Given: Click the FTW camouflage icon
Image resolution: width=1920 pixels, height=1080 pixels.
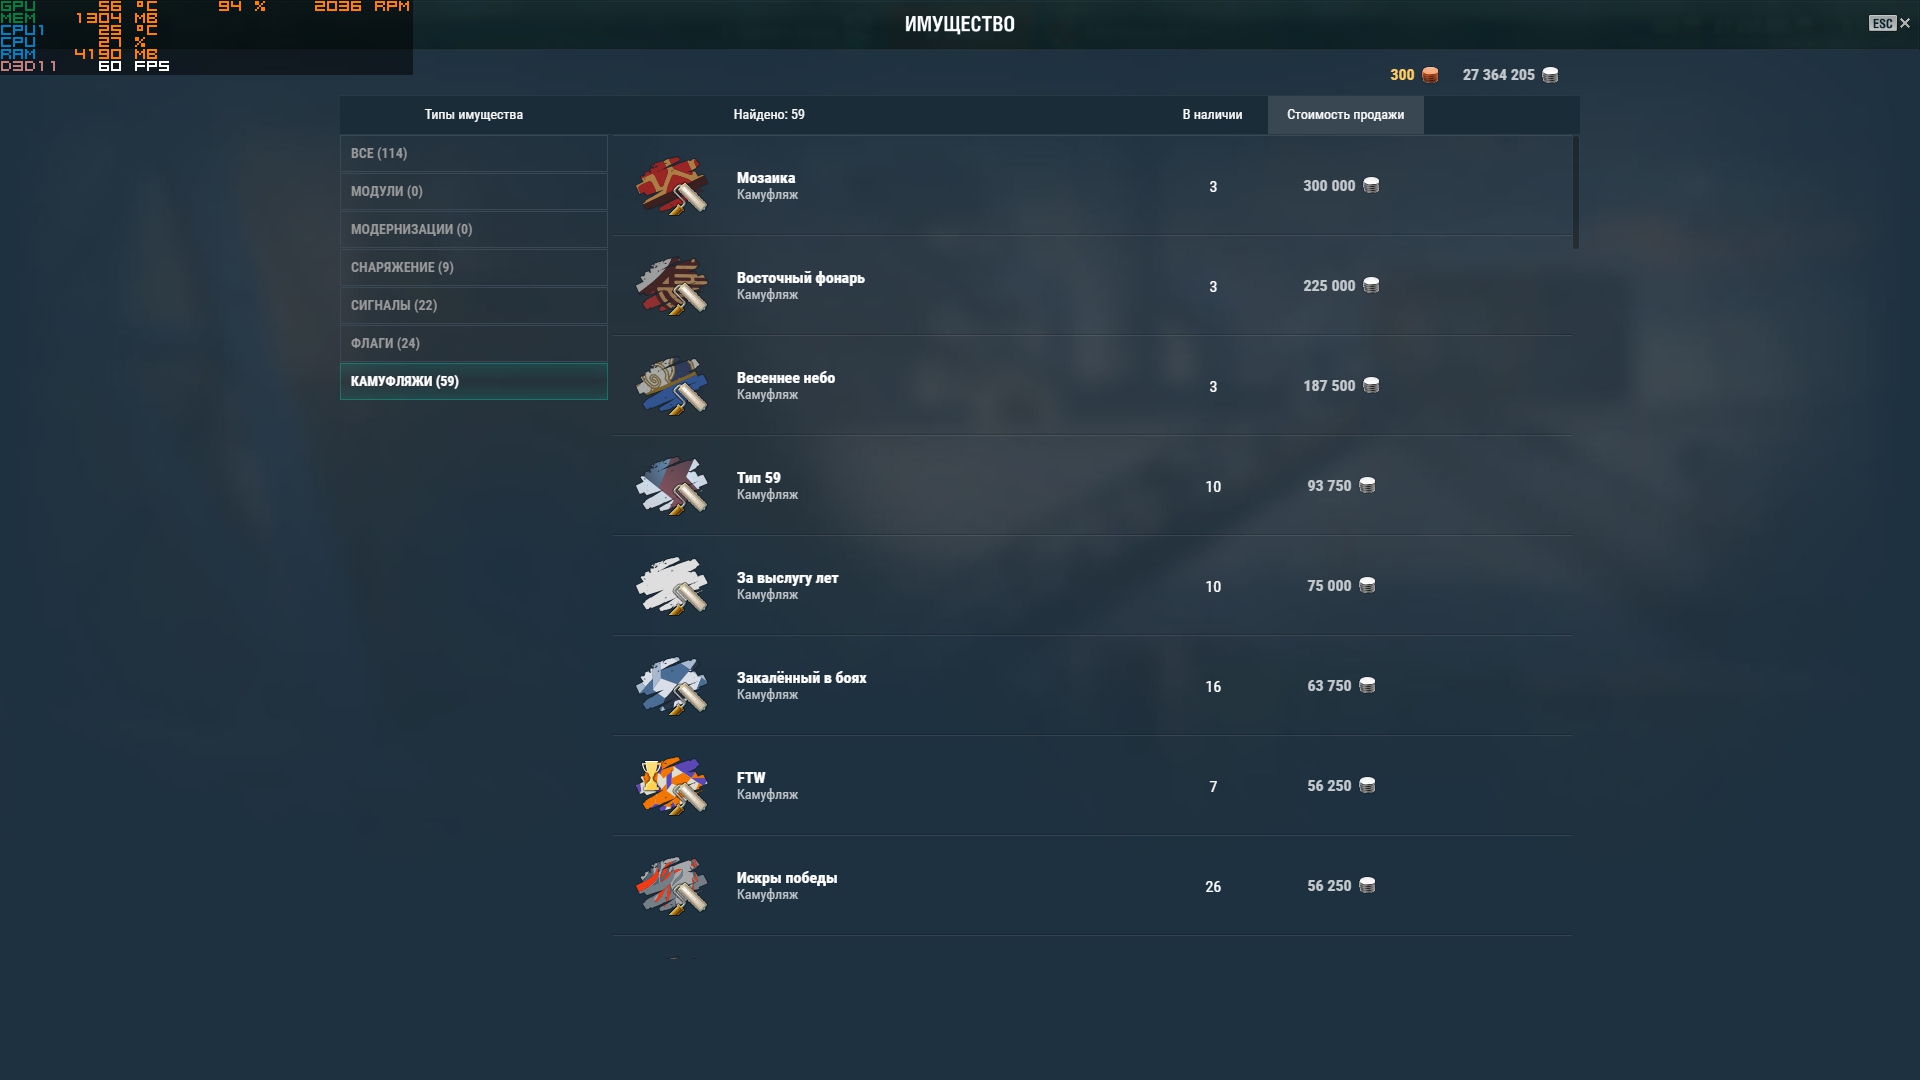Looking at the screenshot, I should 672,785.
